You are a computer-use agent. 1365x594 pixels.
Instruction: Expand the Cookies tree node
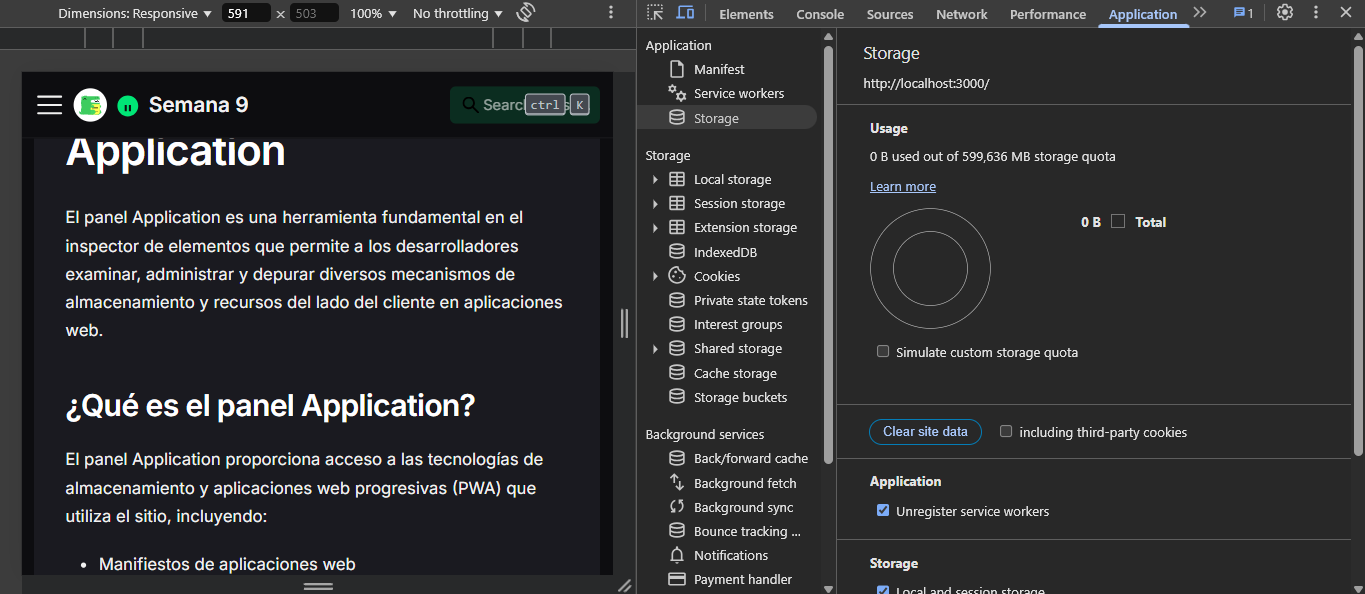point(655,277)
